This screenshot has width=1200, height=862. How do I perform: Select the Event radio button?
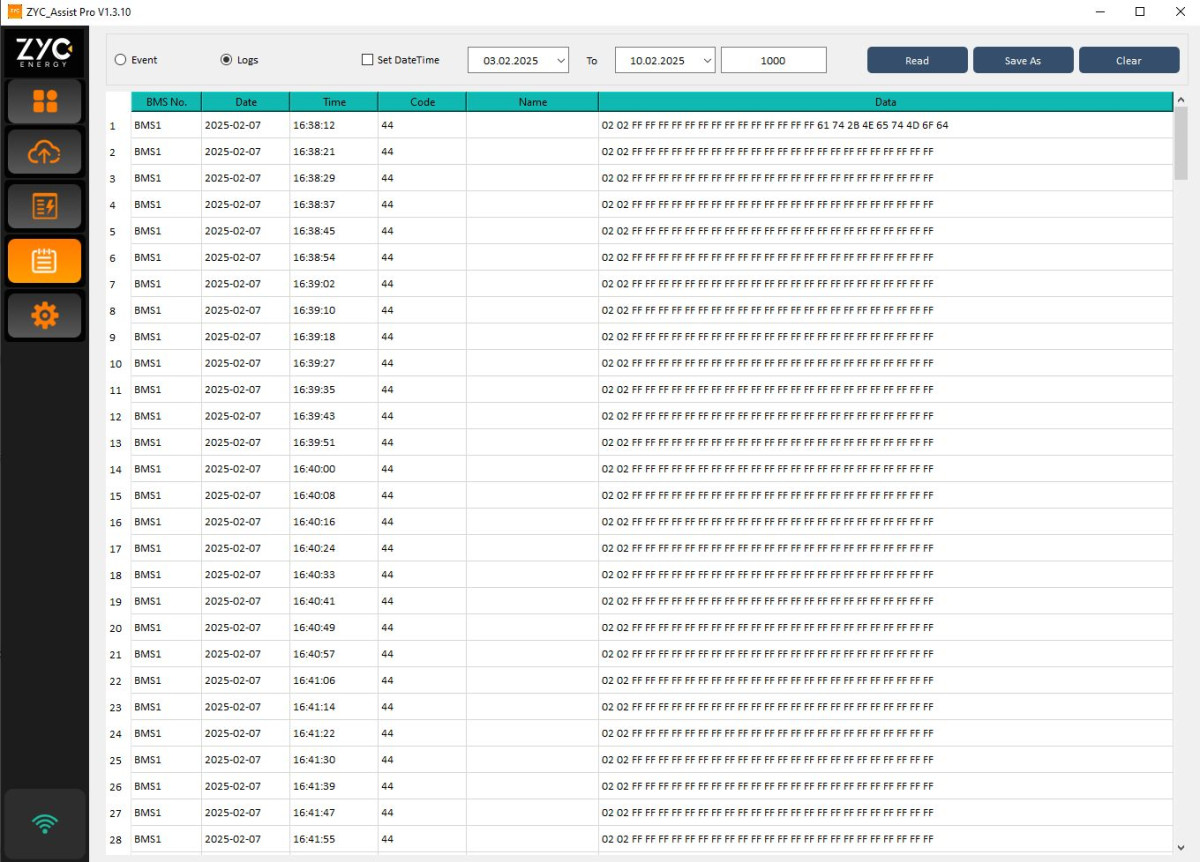(121, 60)
